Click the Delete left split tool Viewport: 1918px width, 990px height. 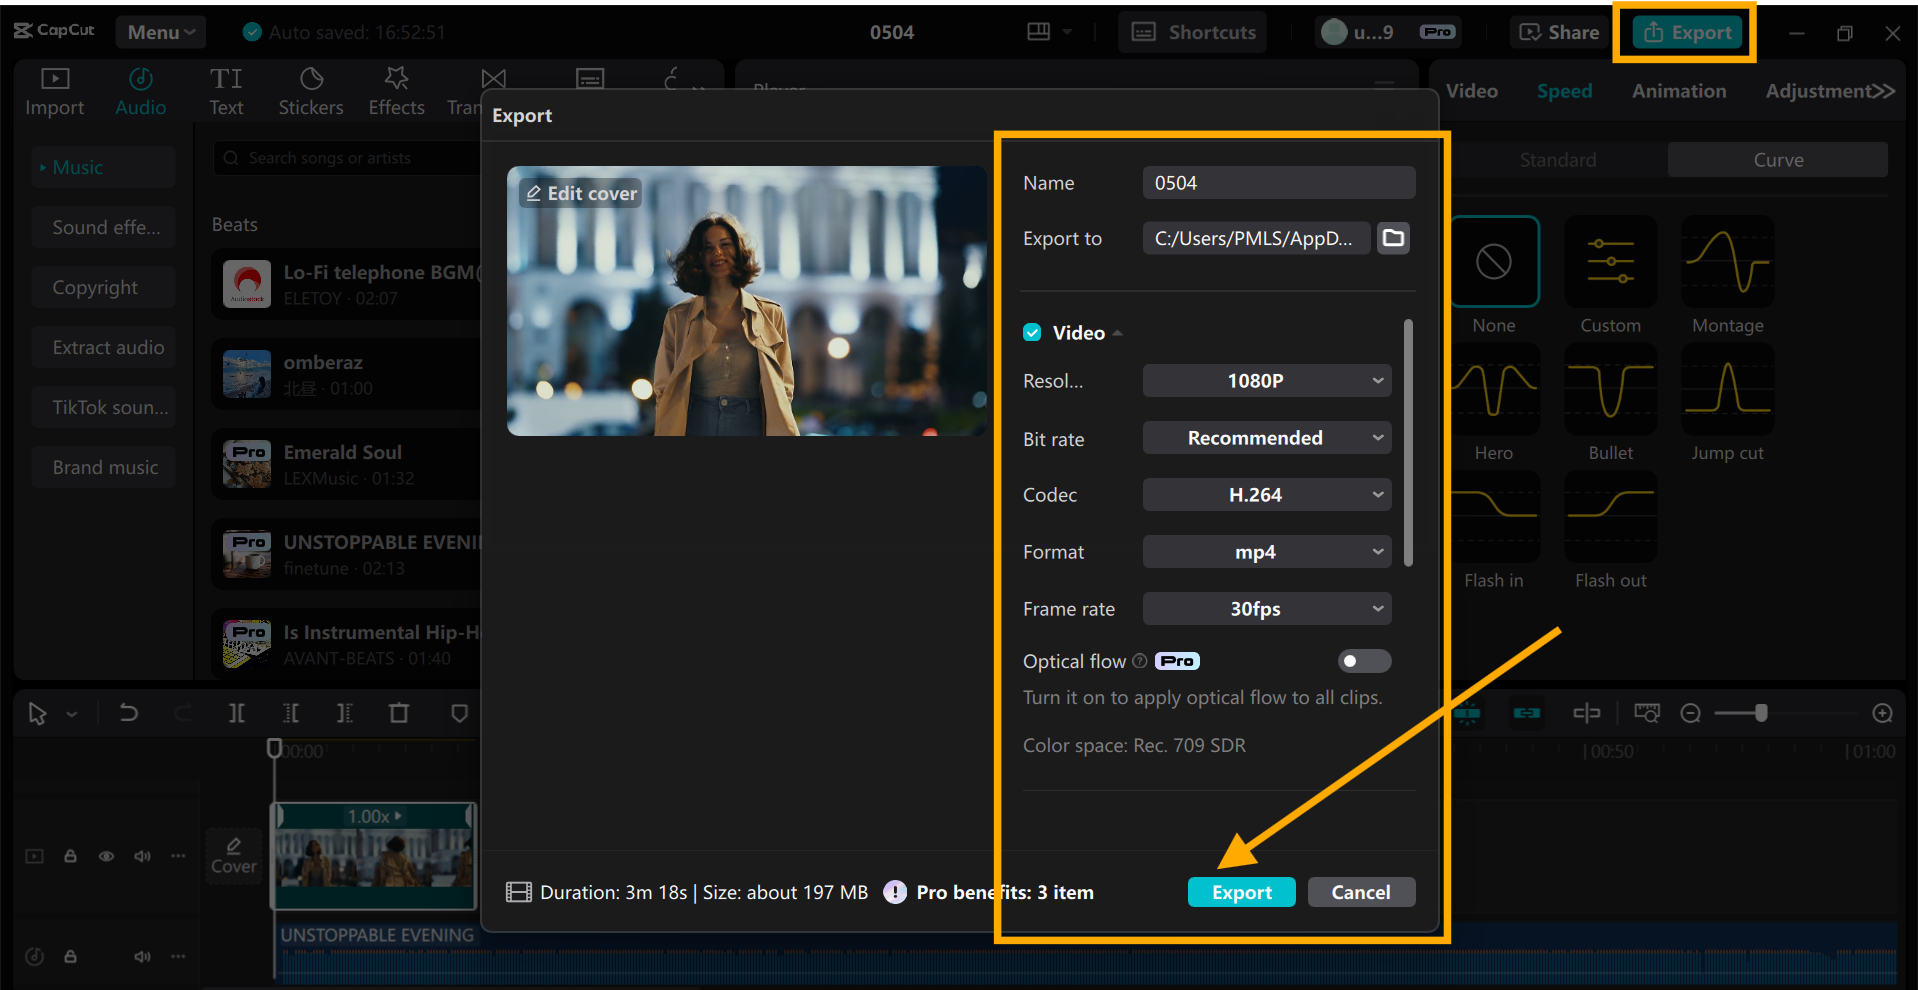pyautogui.click(x=291, y=713)
